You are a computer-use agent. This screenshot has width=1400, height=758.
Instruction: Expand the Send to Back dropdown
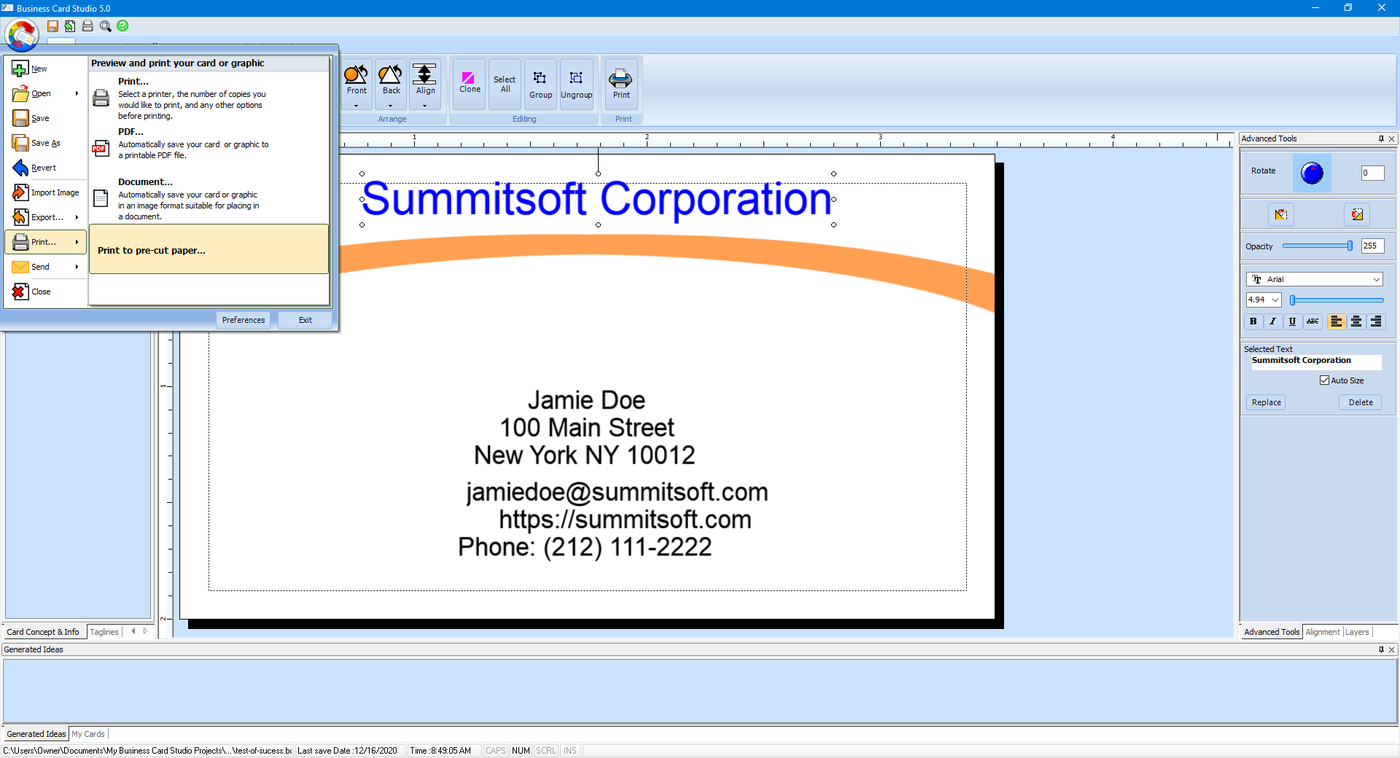tap(391, 105)
